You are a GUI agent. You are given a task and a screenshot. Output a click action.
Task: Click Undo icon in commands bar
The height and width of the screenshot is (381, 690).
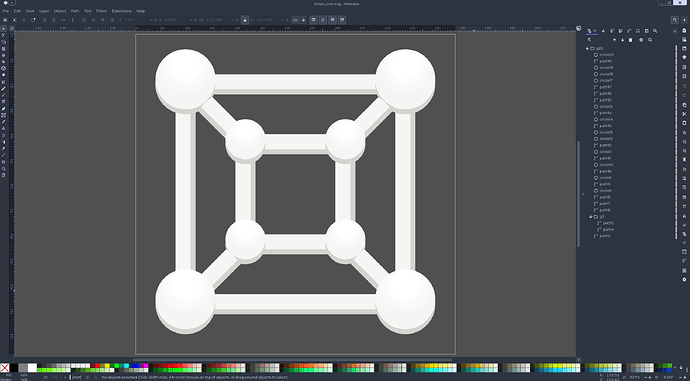[x=684, y=86]
